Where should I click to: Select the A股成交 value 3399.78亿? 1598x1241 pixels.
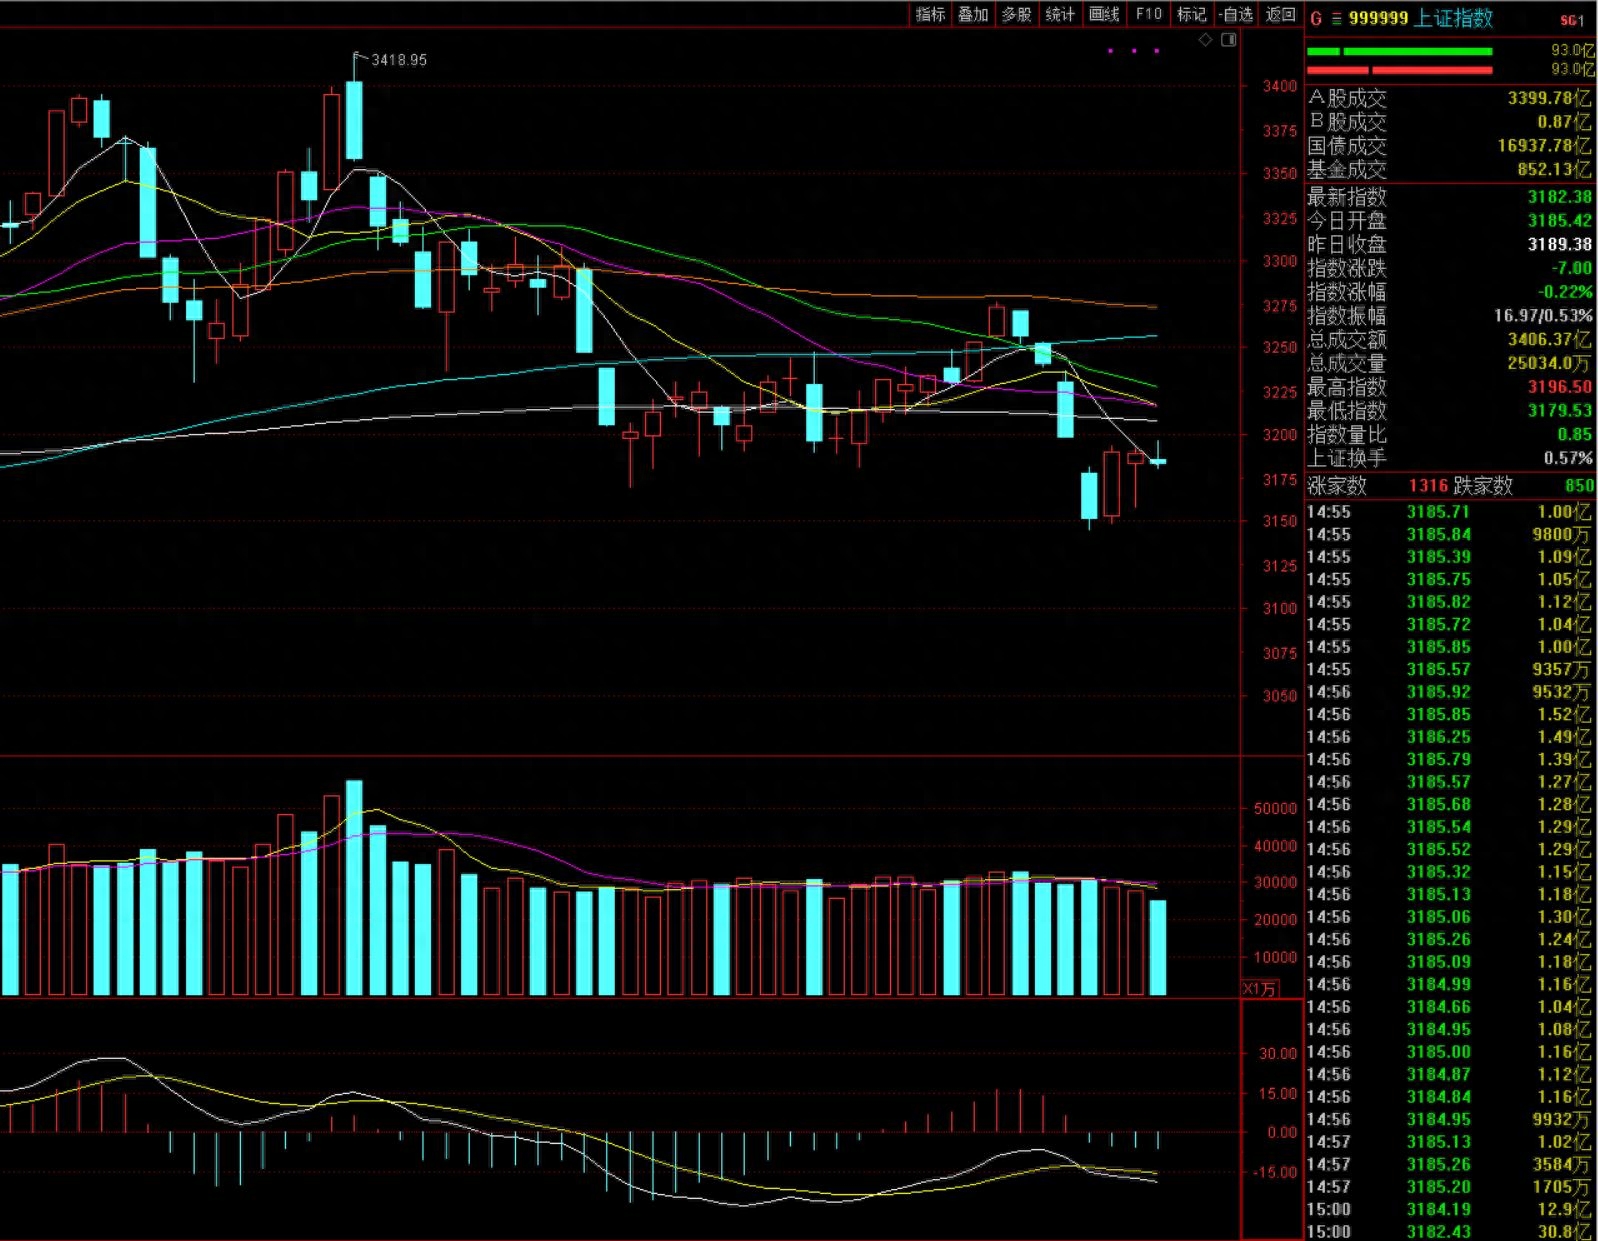[x=1549, y=98]
